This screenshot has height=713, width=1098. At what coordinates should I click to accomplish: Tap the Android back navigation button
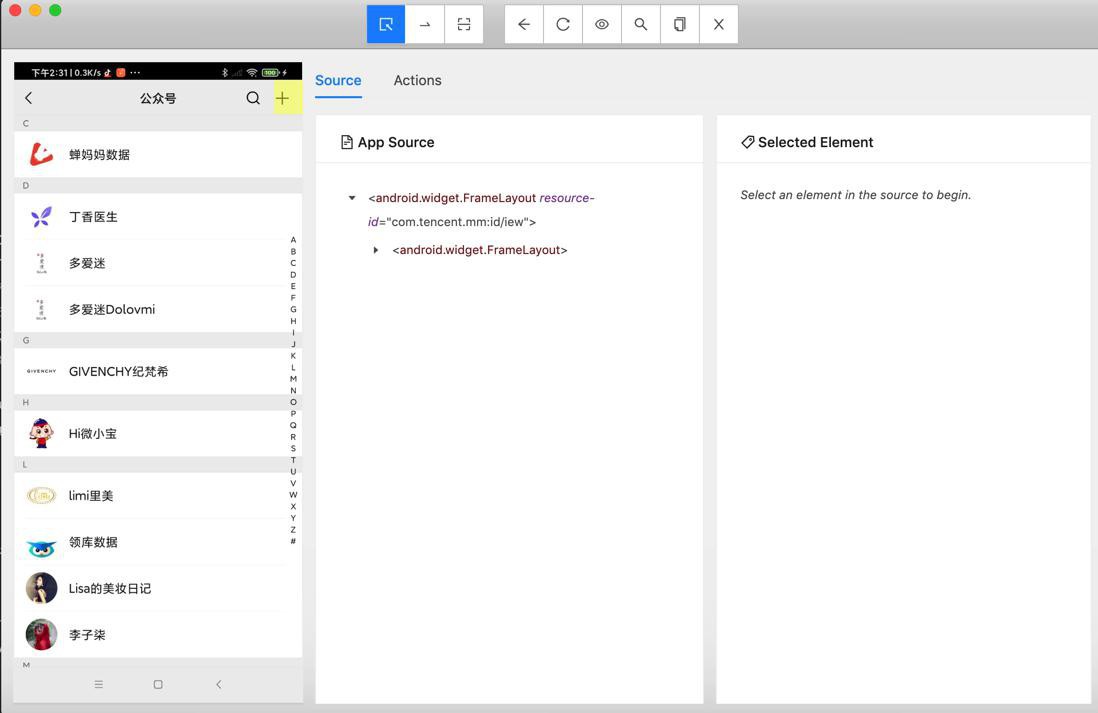click(218, 684)
